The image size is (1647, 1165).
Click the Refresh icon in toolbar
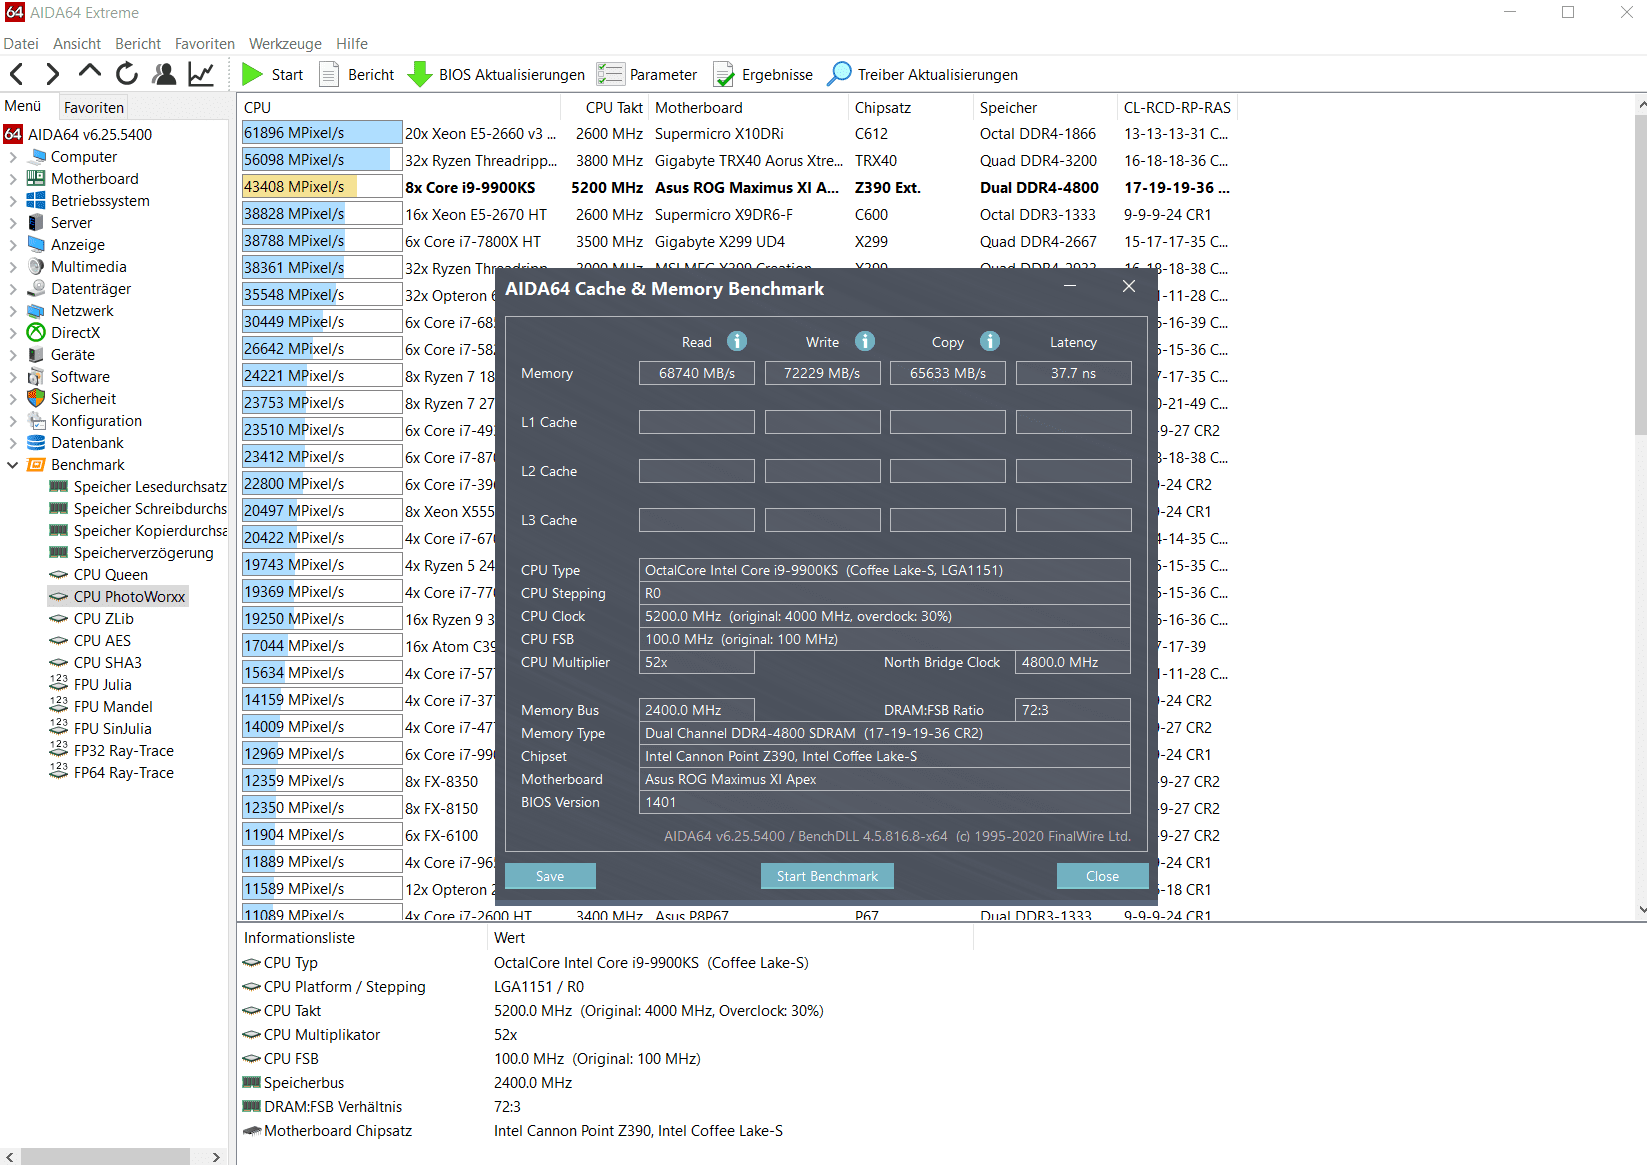pyautogui.click(x=127, y=74)
